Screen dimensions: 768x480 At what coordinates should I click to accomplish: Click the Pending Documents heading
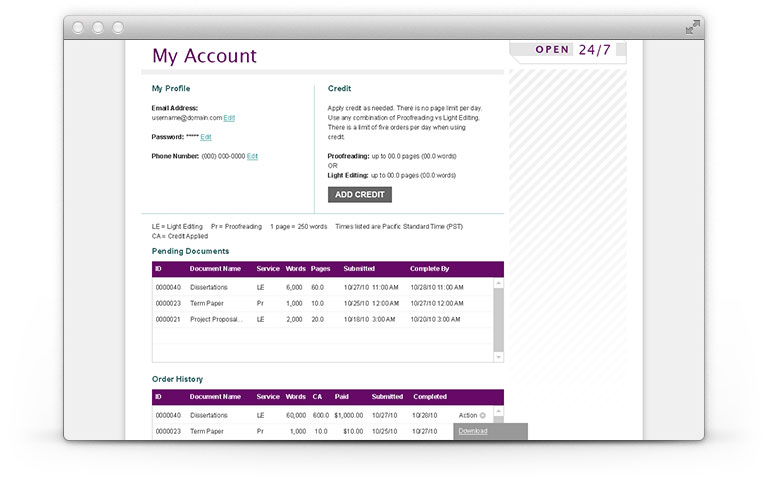pos(191,251)
